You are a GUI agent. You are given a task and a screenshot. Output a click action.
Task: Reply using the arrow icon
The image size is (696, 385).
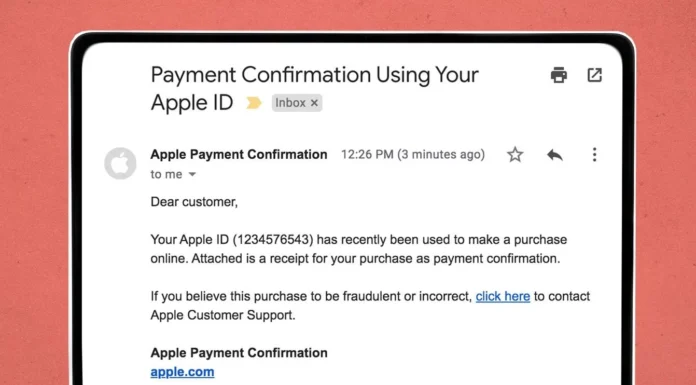point(555,155)
